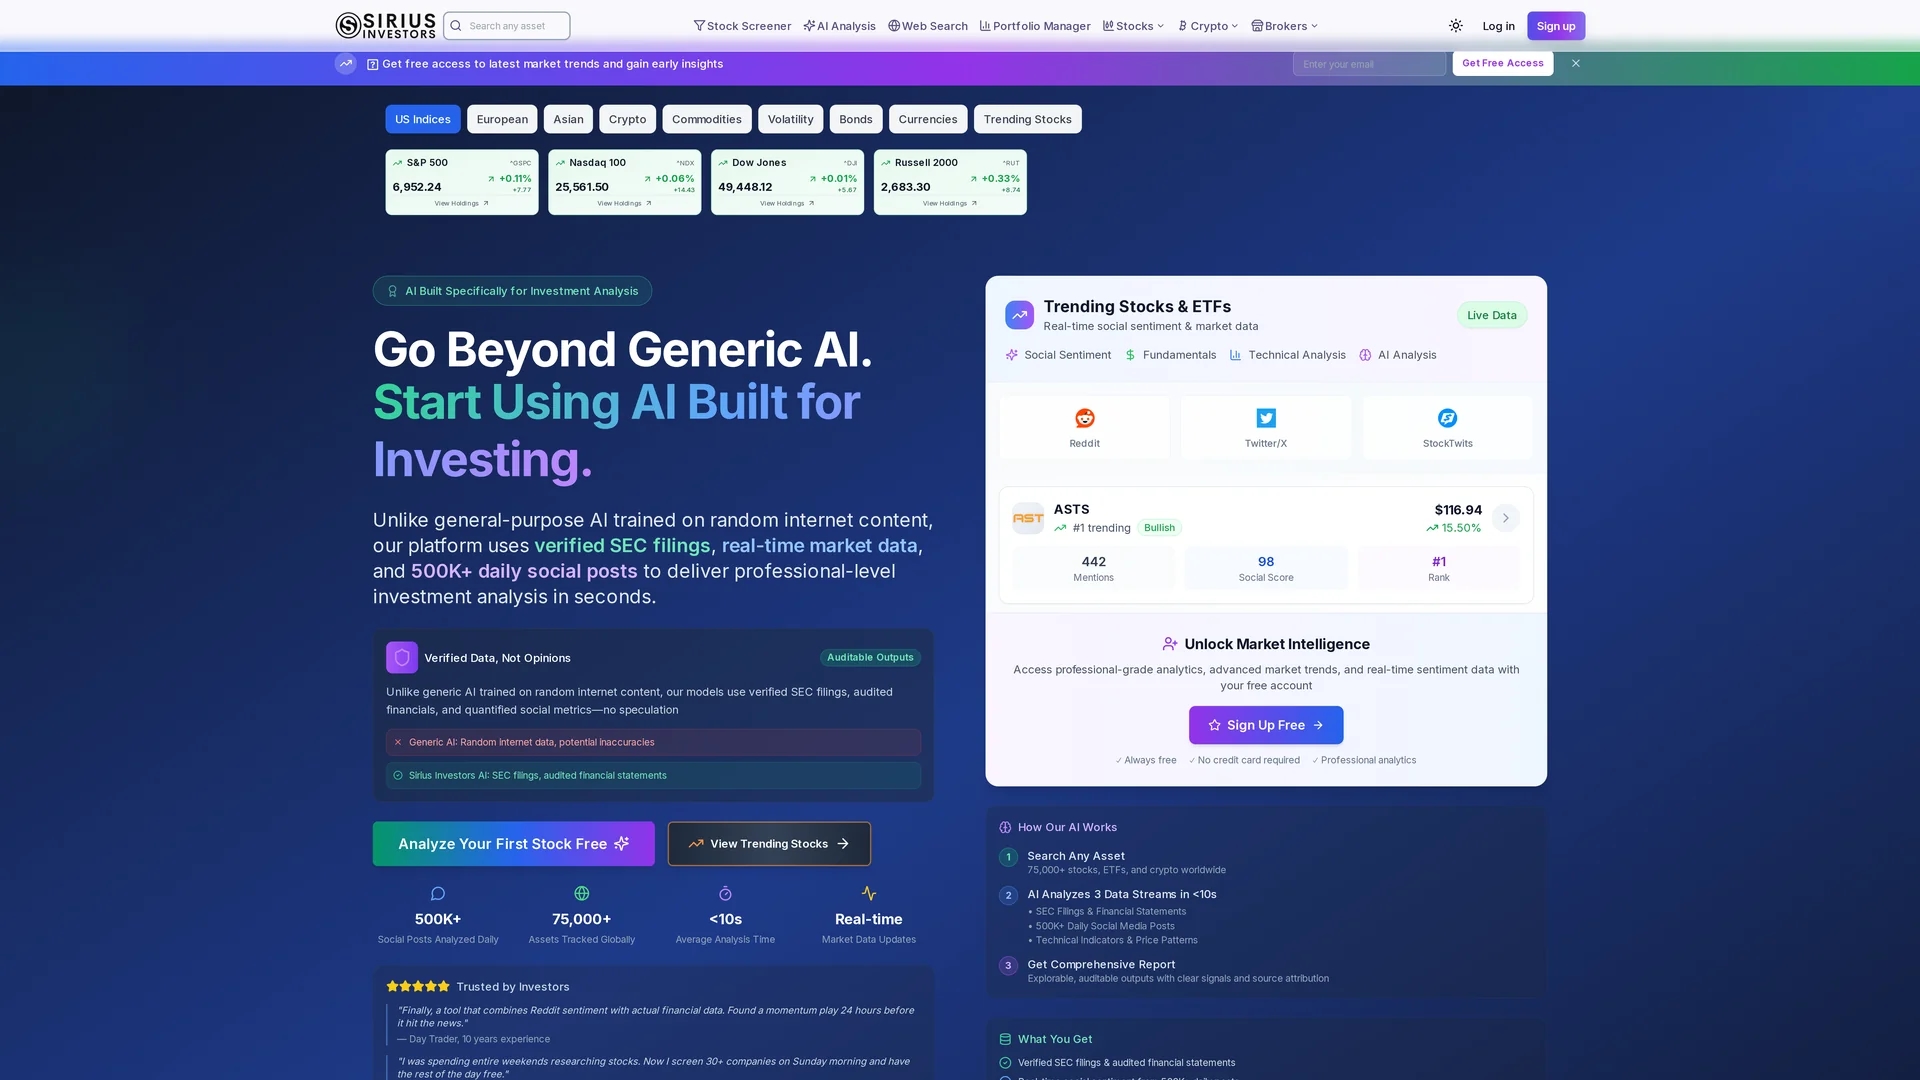This screenshot has width=1920, height=1080.
Task: Click the five-star rating icons
Action: point(418,986)
